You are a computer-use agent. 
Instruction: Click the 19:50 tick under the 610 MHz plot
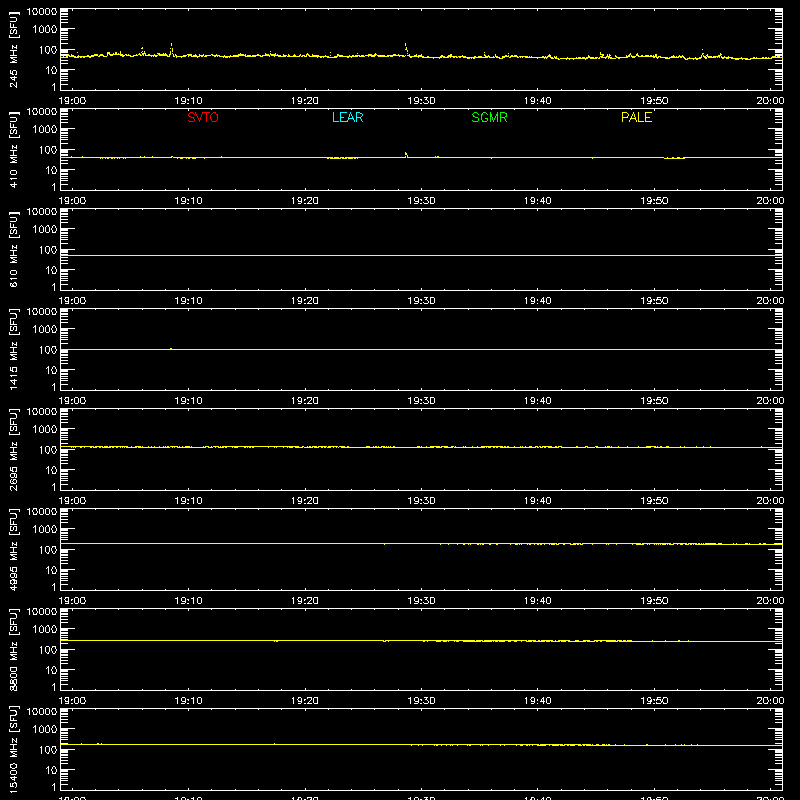click(x=654, y=301)
